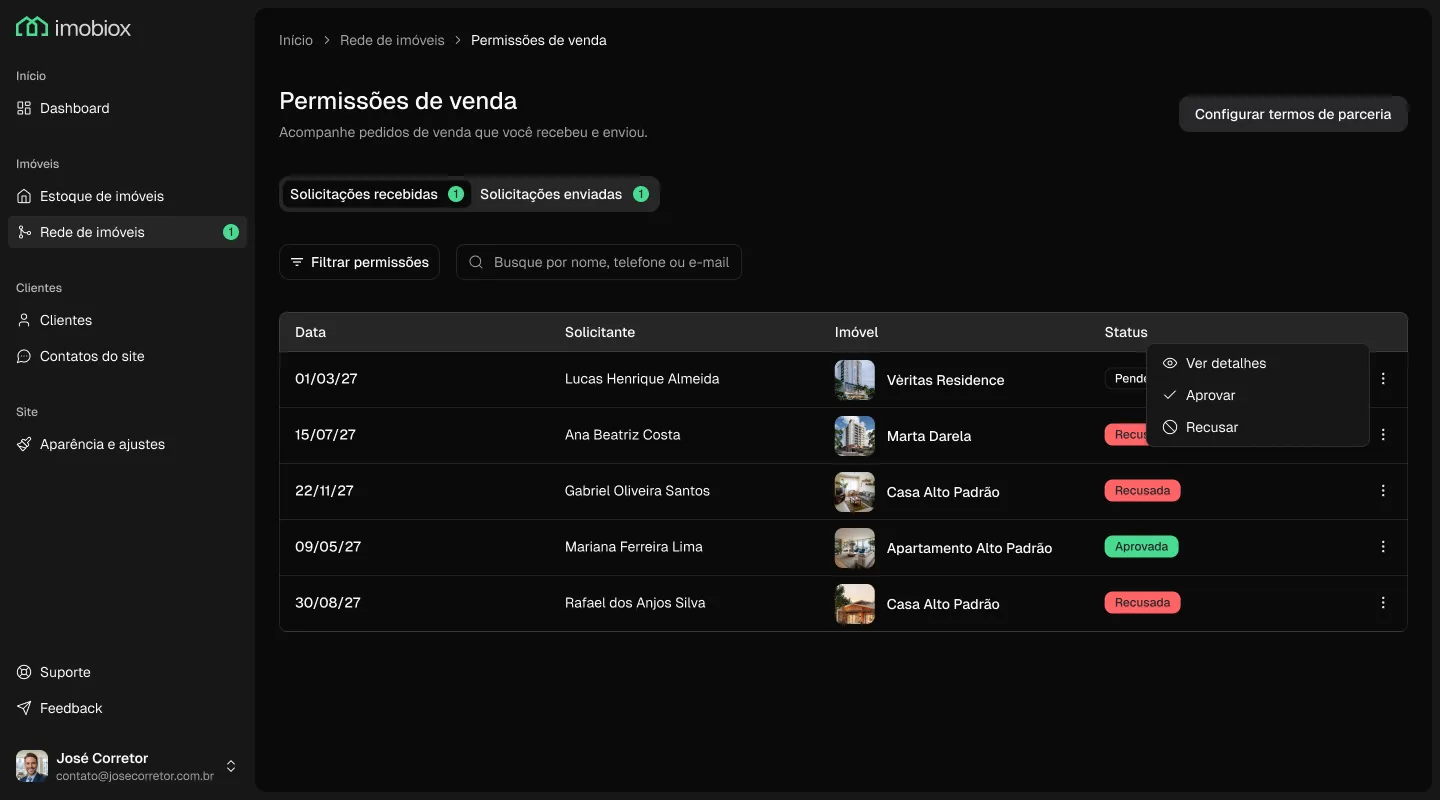Click the Apartamento Alto Padrão thumbnail
The width and height of the screenshot is (1440, 800).
click(855, 548)
